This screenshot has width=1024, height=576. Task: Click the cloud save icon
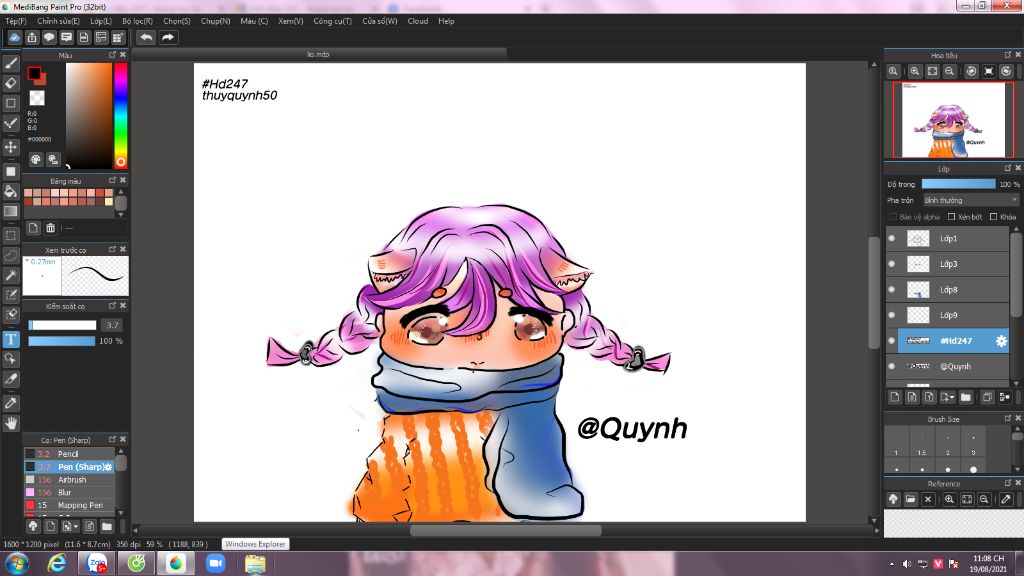click(14, 37)
